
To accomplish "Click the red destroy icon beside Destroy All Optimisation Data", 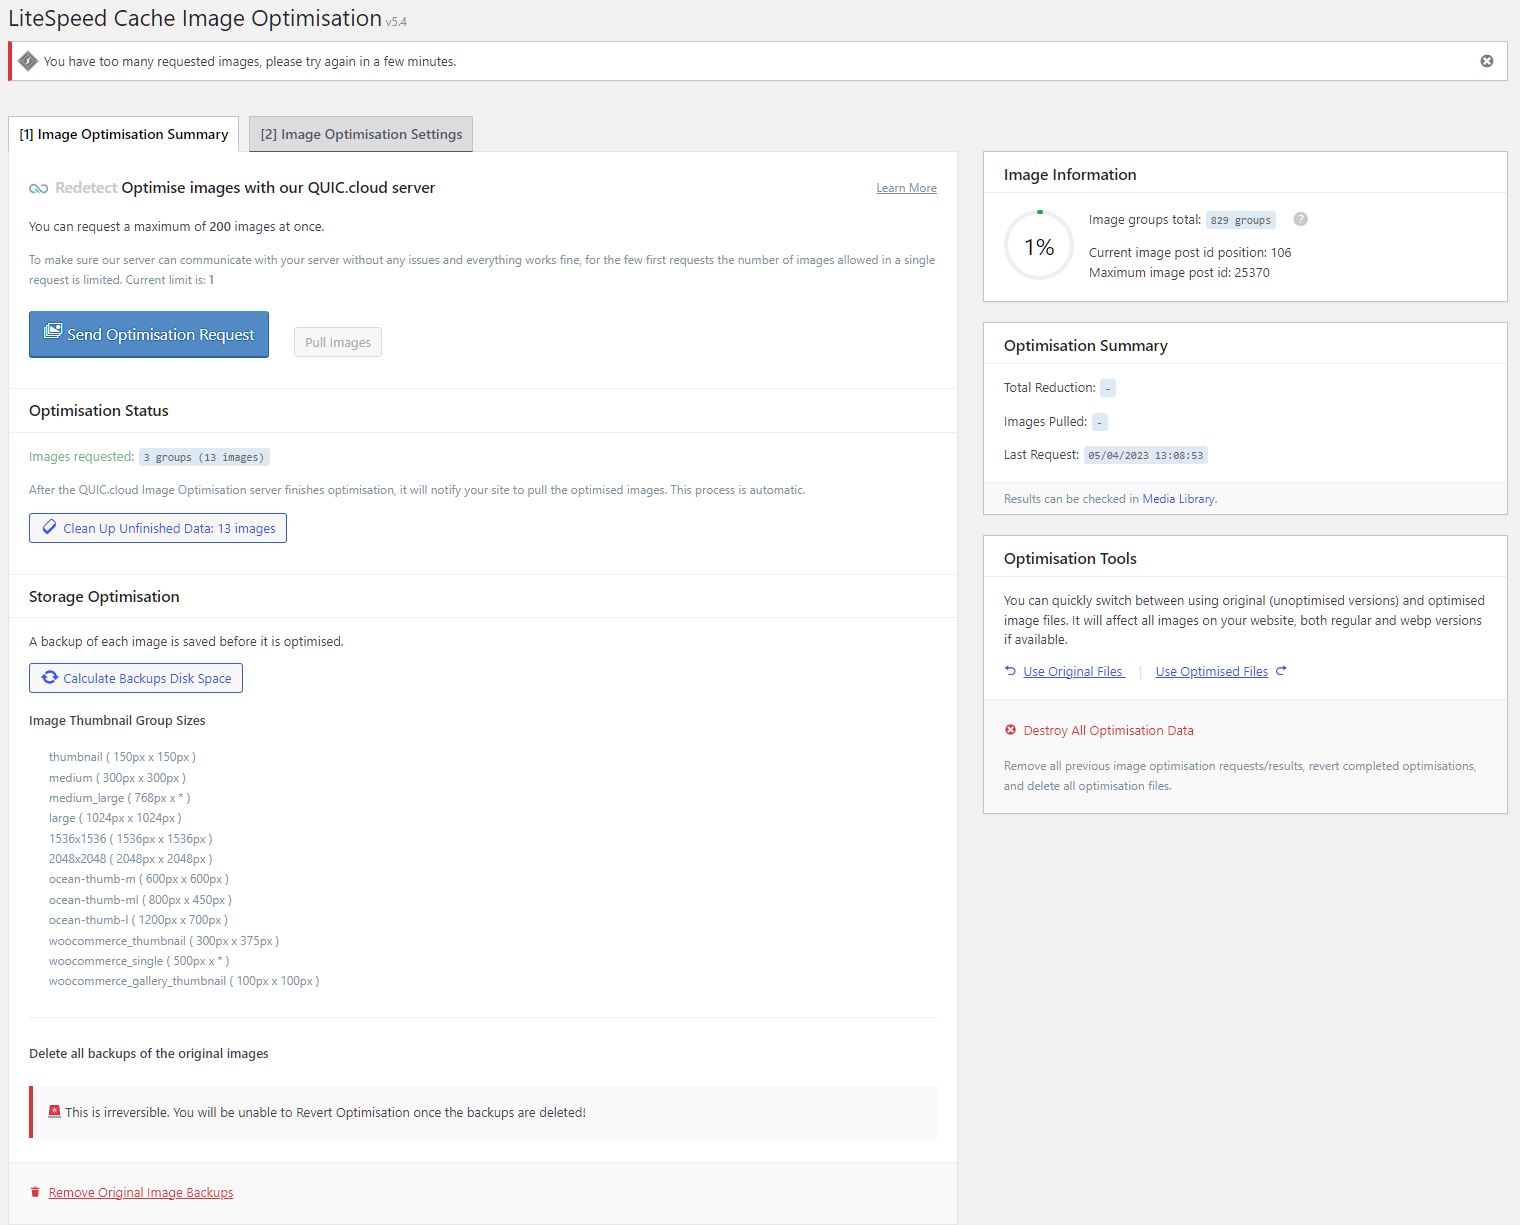I will tap(1010, 730).
